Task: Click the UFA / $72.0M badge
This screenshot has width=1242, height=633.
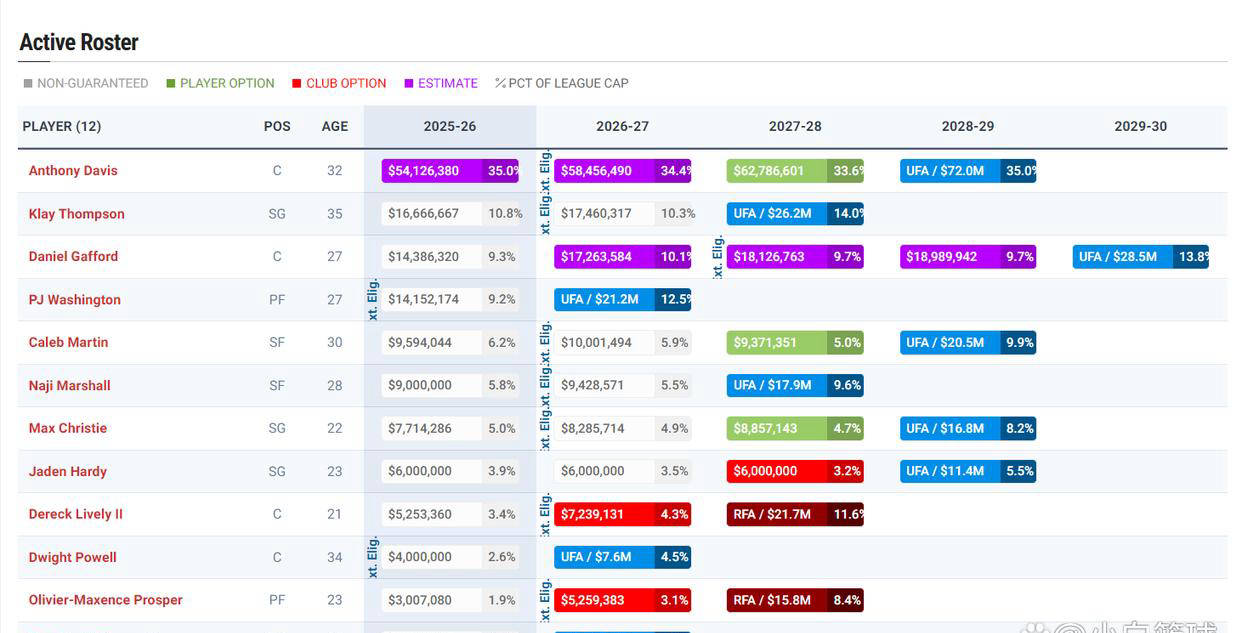Action: click(x=968, y=171)
